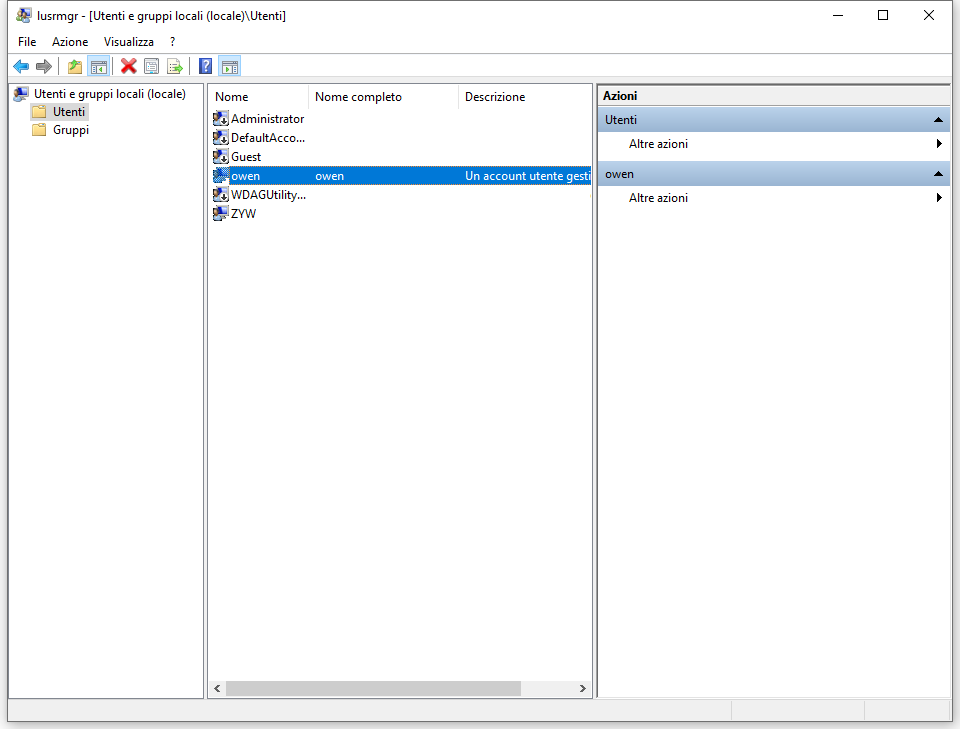Sort by Nome completo column header
960x729 pixels.
tap(383, 97)
